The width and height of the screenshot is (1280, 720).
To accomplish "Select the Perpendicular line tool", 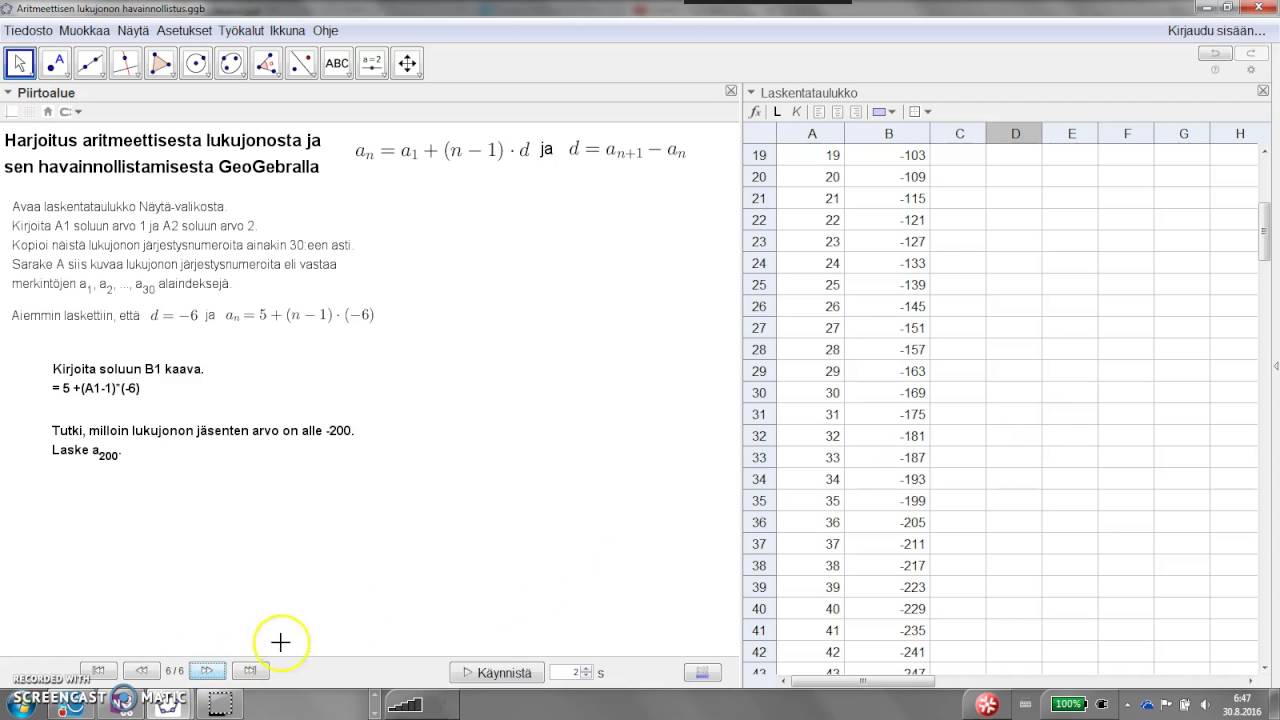I will [125, 63].
